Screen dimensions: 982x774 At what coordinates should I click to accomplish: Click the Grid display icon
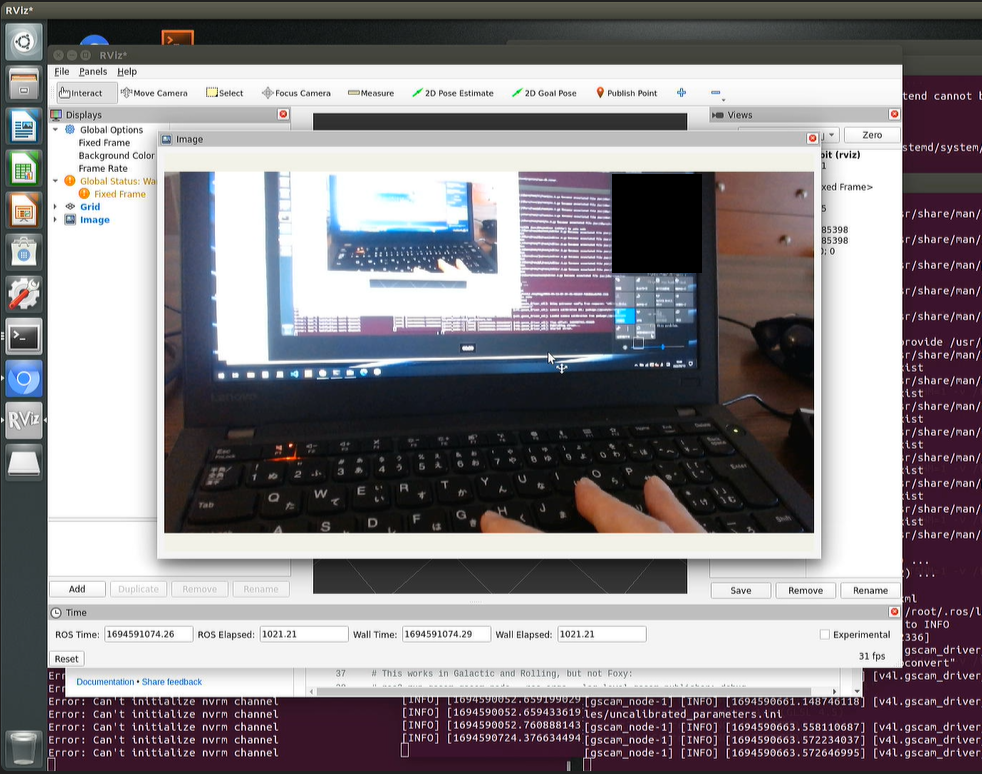tap(70, 207)
